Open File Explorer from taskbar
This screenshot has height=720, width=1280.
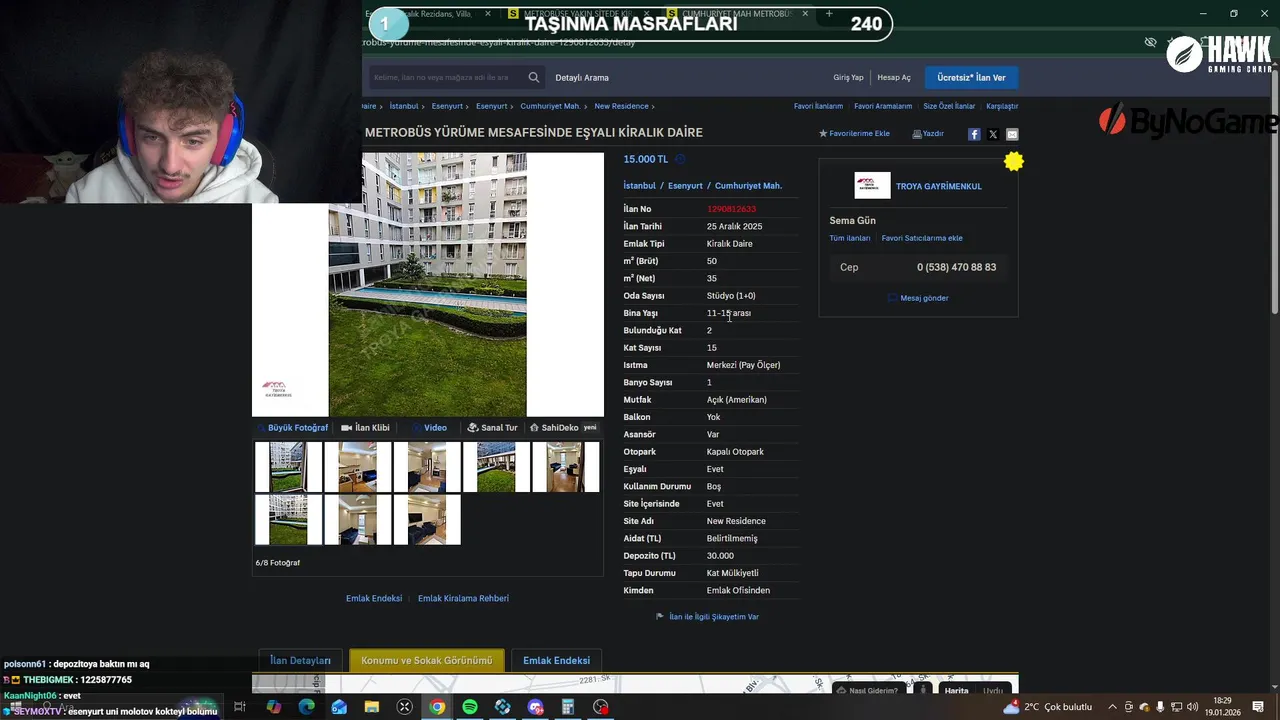tap(372, 707)
